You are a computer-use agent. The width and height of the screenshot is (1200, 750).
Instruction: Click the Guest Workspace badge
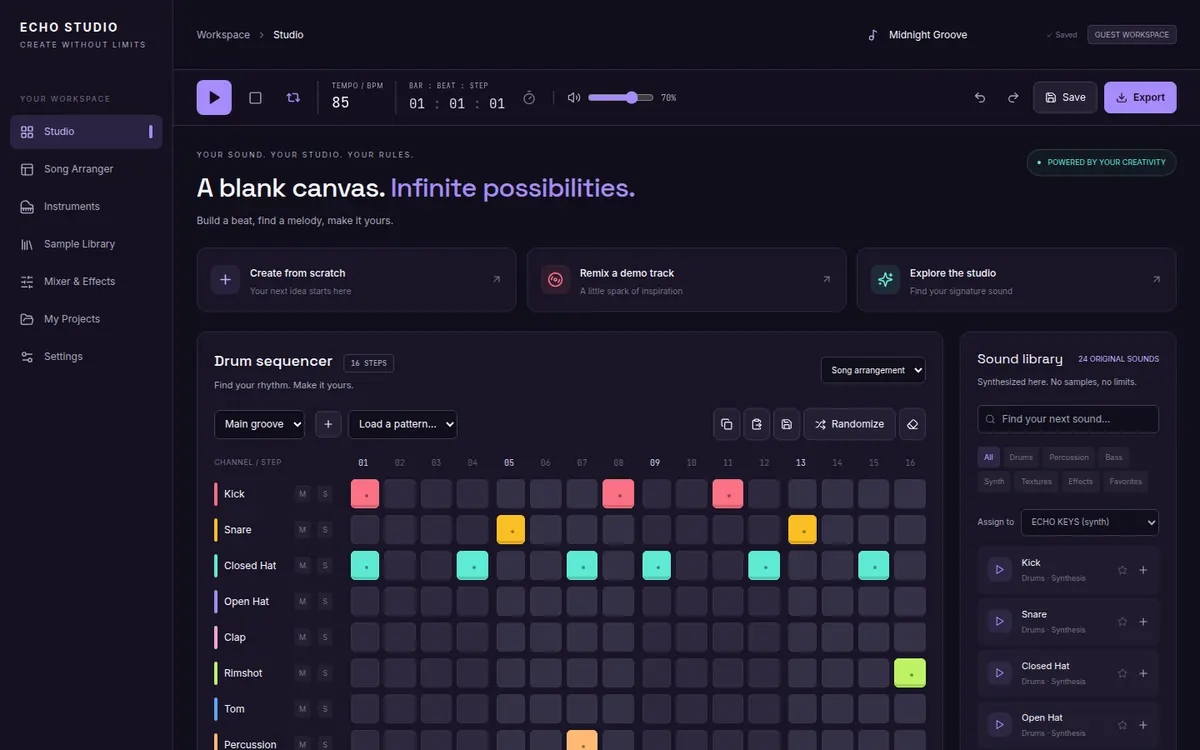point(1132,35)
